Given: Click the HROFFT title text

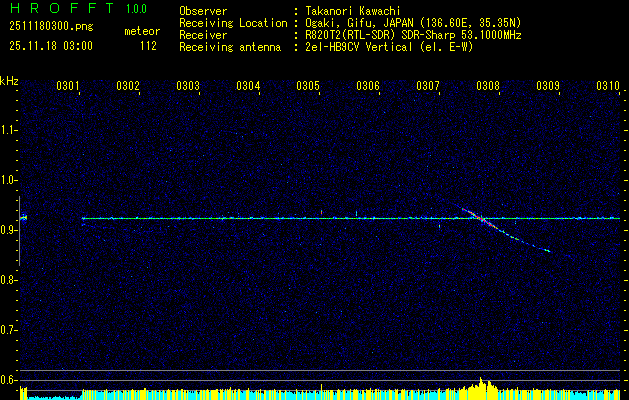Looking at the screenshot, I should tap(62, 8).
